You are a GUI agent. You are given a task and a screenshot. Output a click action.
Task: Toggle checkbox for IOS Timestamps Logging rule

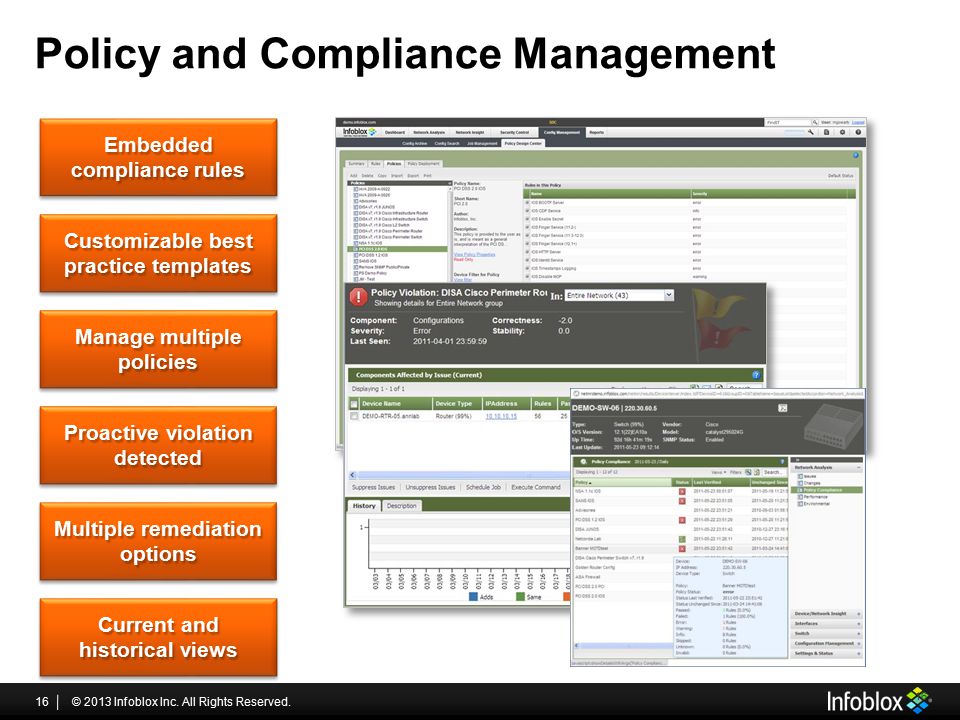[527, 268]
